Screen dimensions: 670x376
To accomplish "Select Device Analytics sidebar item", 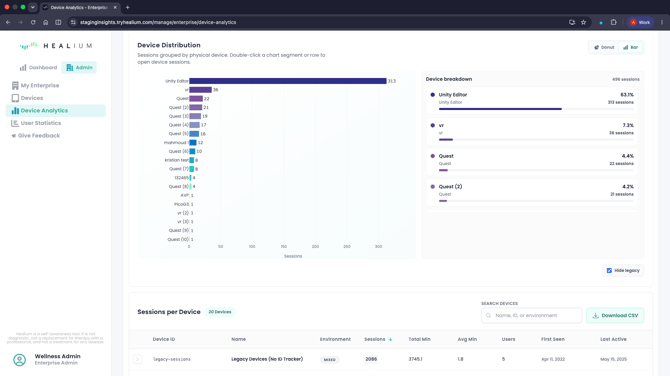I will tap(56, 111).
